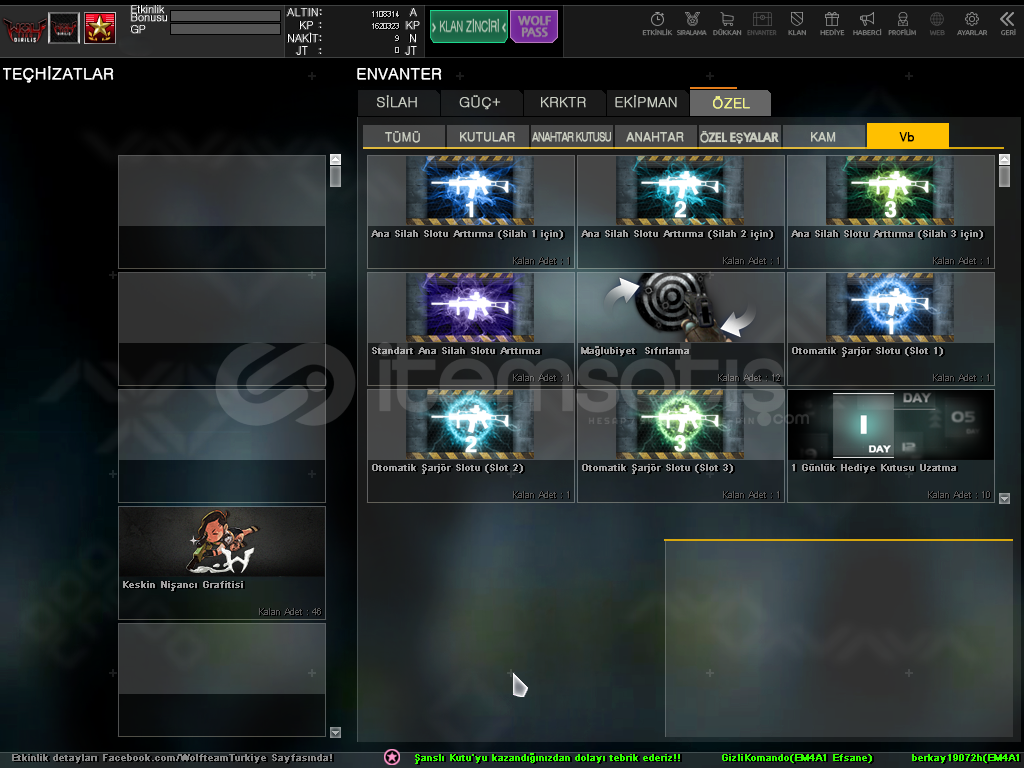Viewport: 1024px width, 768px height.
Task: Select the TÜMÜ sub-tab
Action: coord(403,136)
